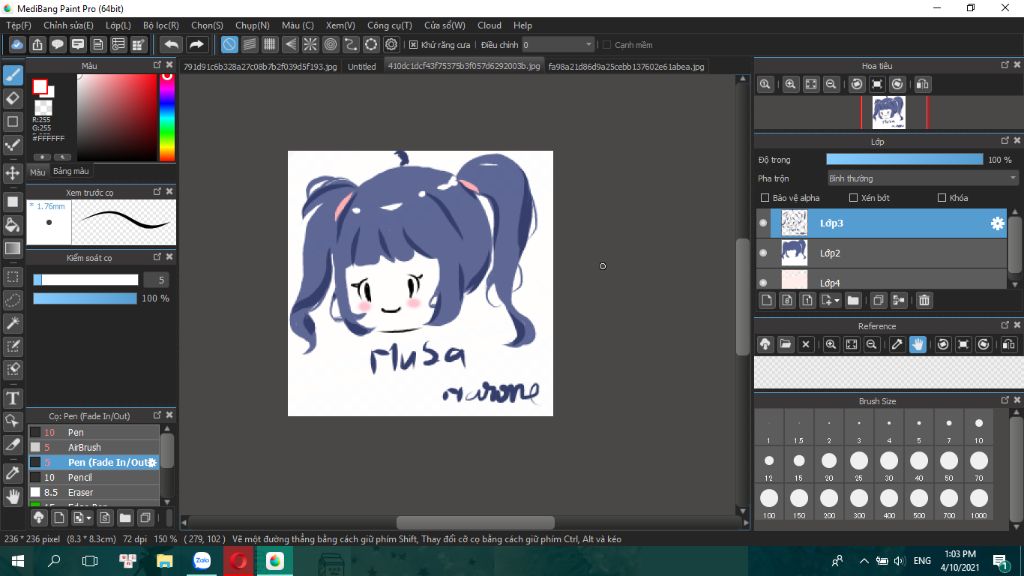Select the Eraser tool in left toolbar
This screenshot has width=1024, height=576.
click(x=13, y=99)
